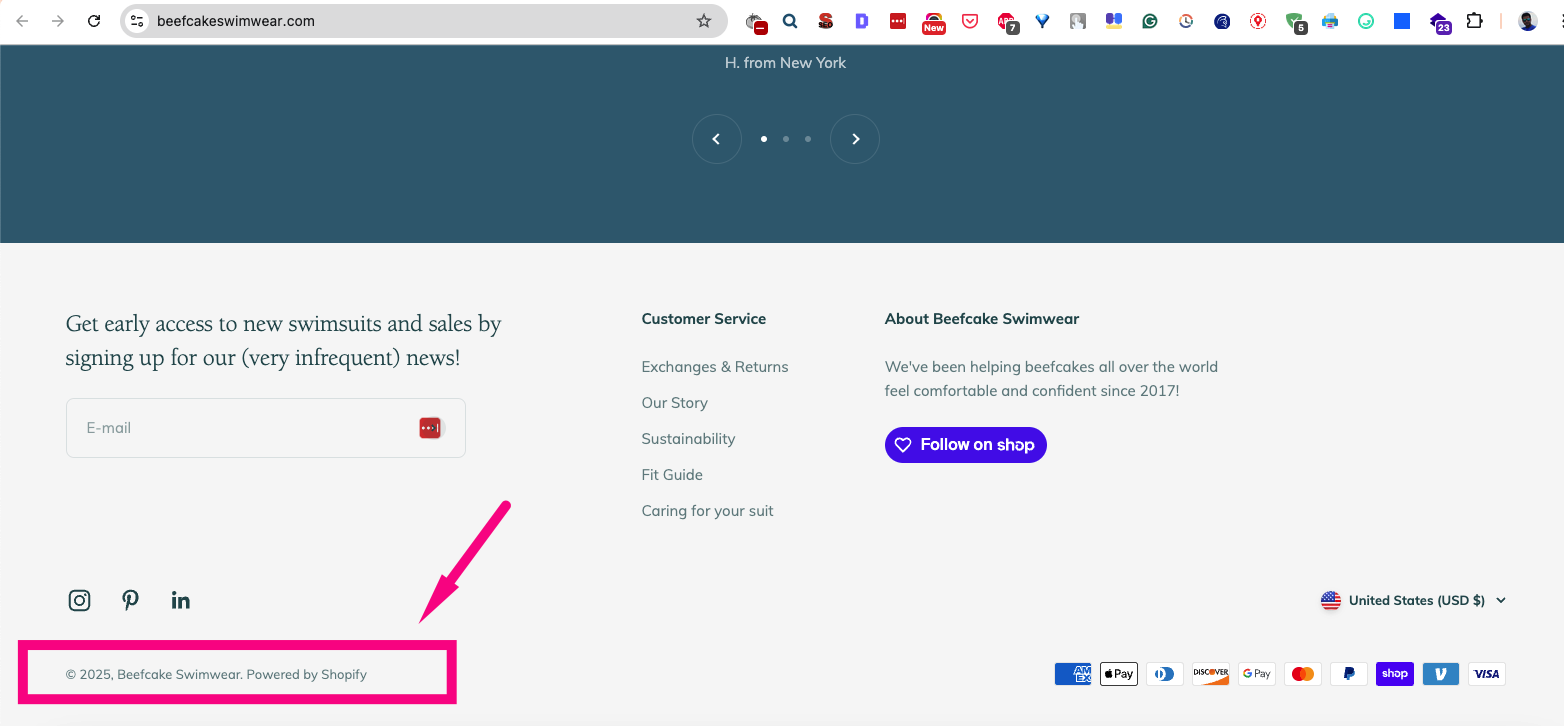Go to the Sustainability page

click(689, 439)
